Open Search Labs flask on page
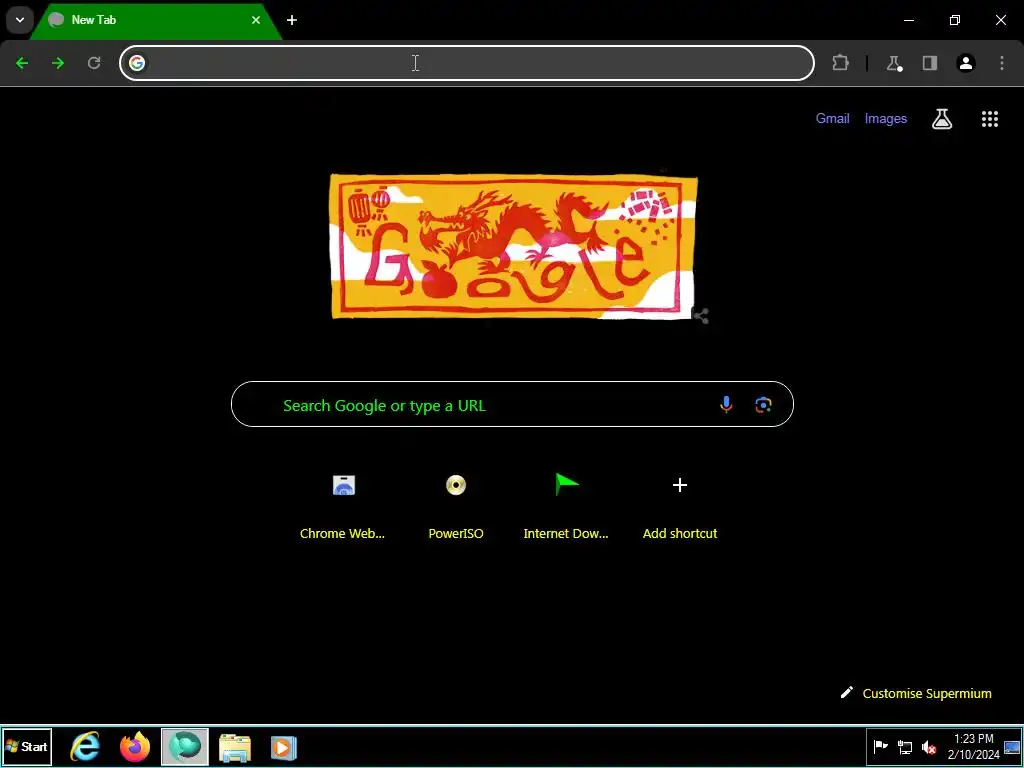The image size is (1024, 768). (x=942, y=118)
